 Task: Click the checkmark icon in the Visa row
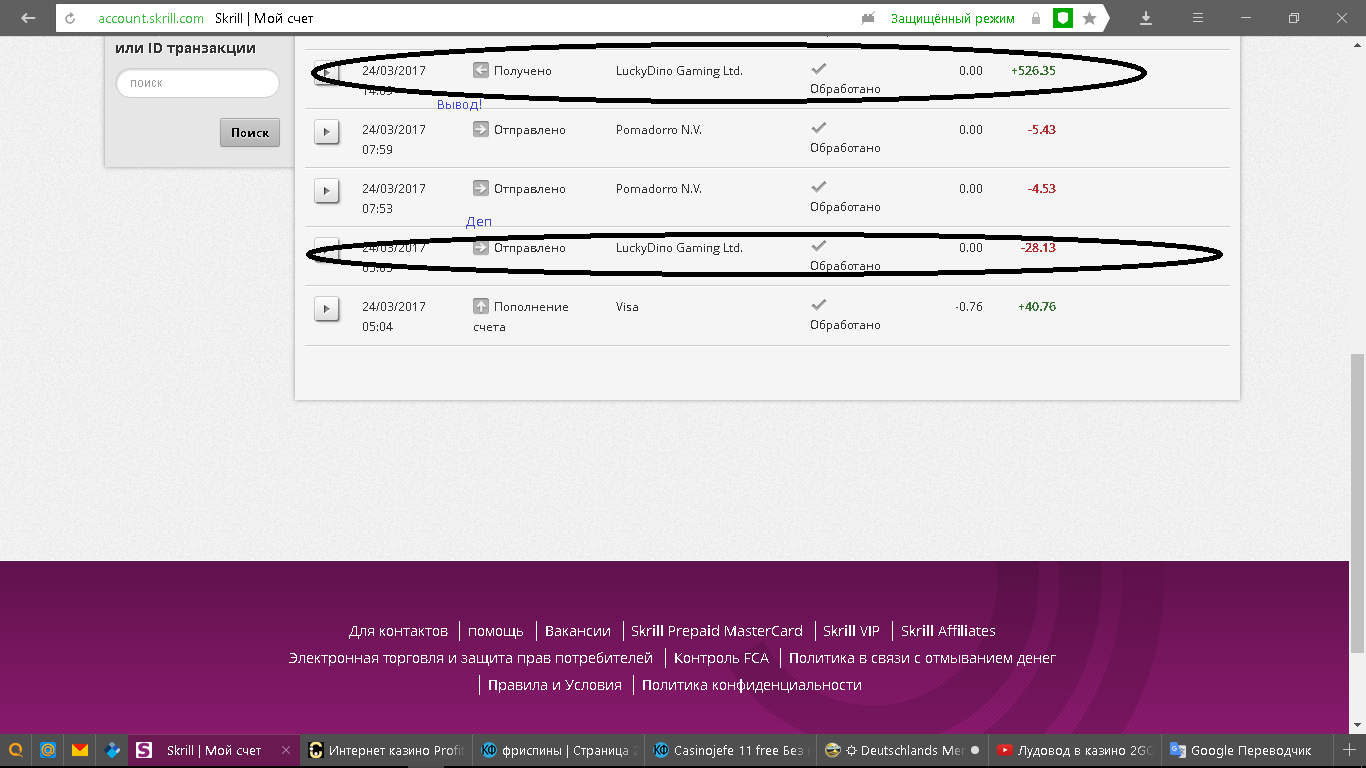coord(819,304)
